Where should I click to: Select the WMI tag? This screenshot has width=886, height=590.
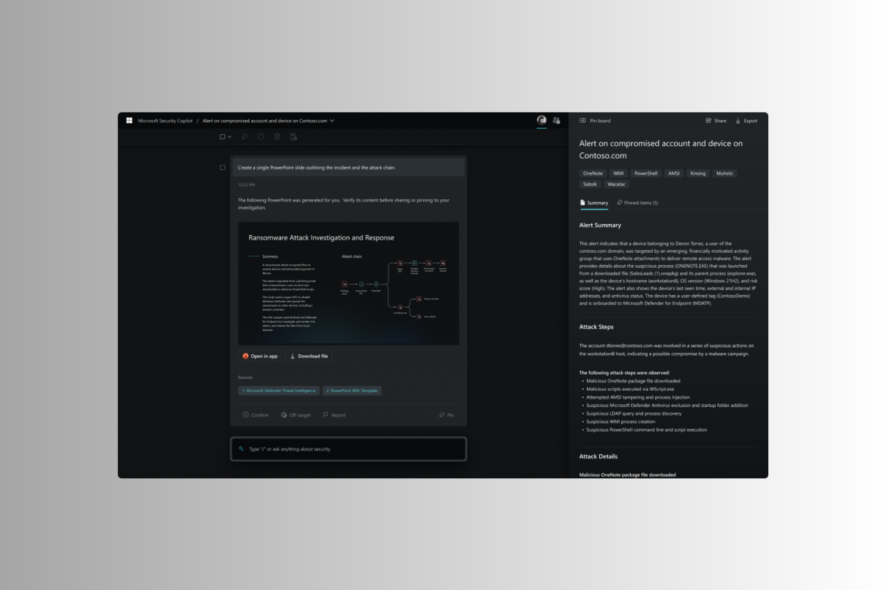coord(619,173)
